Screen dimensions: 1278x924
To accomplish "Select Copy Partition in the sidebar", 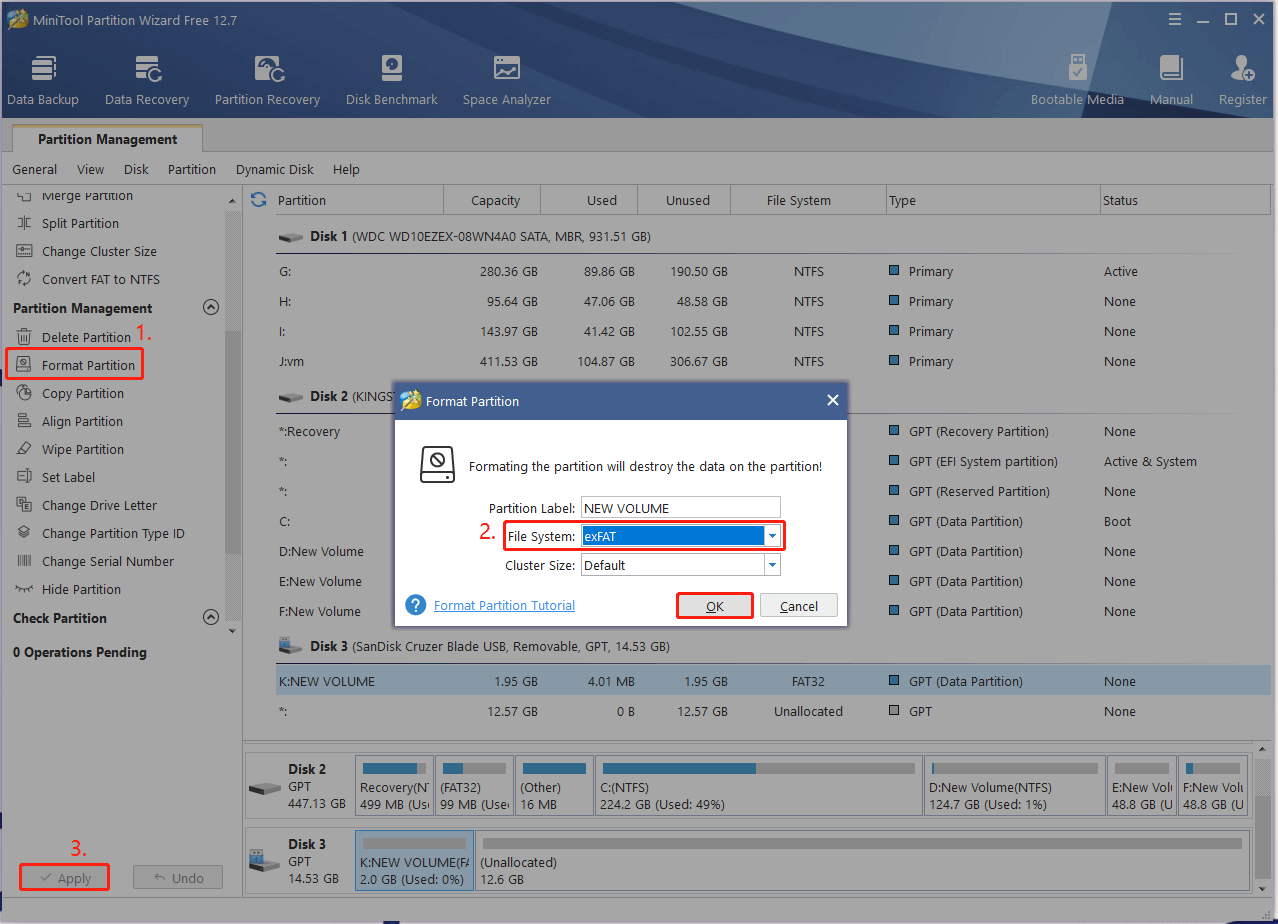I will 83,393.
